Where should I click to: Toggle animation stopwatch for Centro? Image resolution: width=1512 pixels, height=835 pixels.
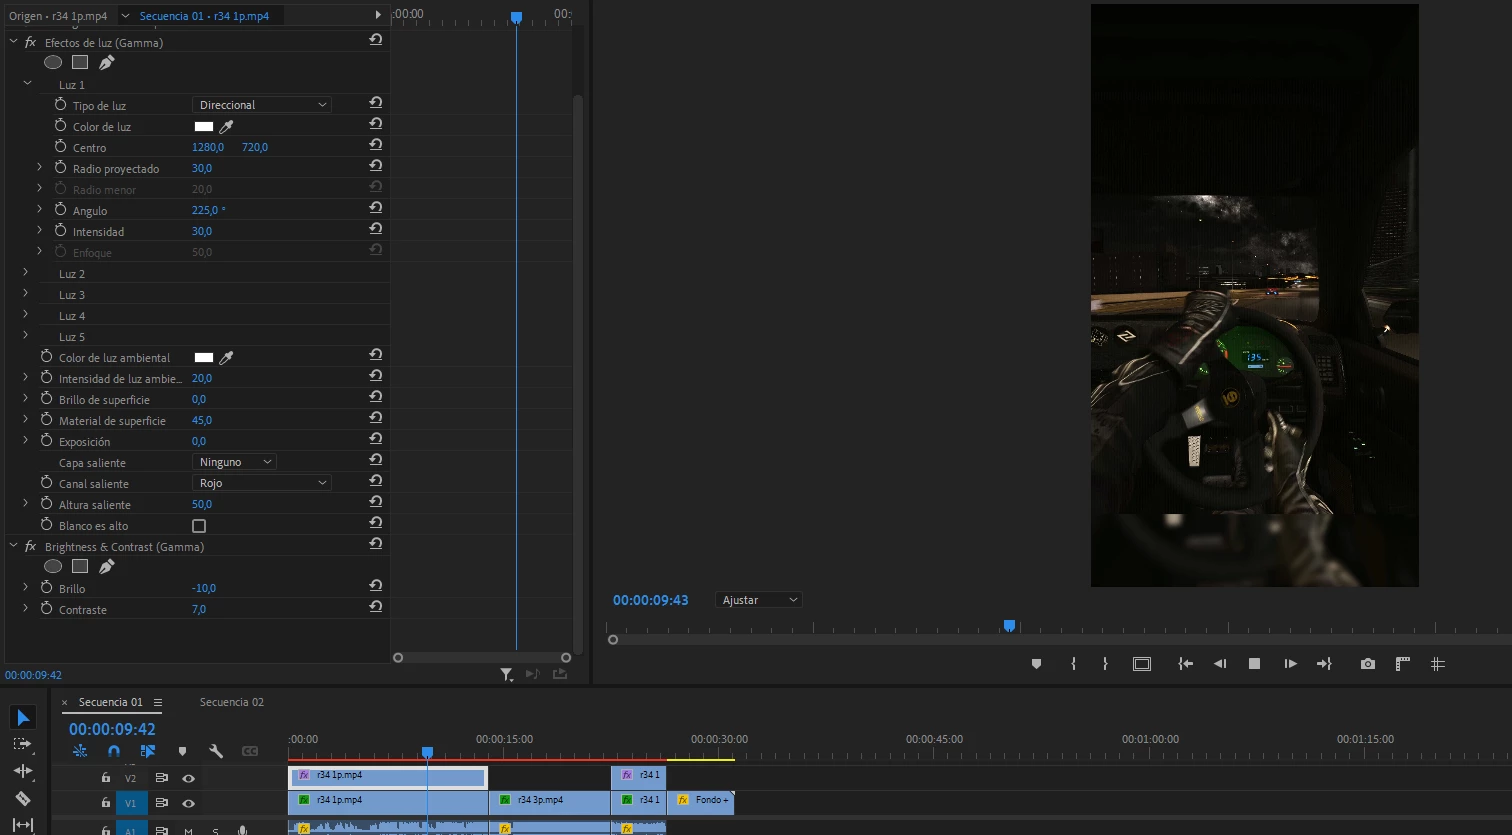click(60, 147)
